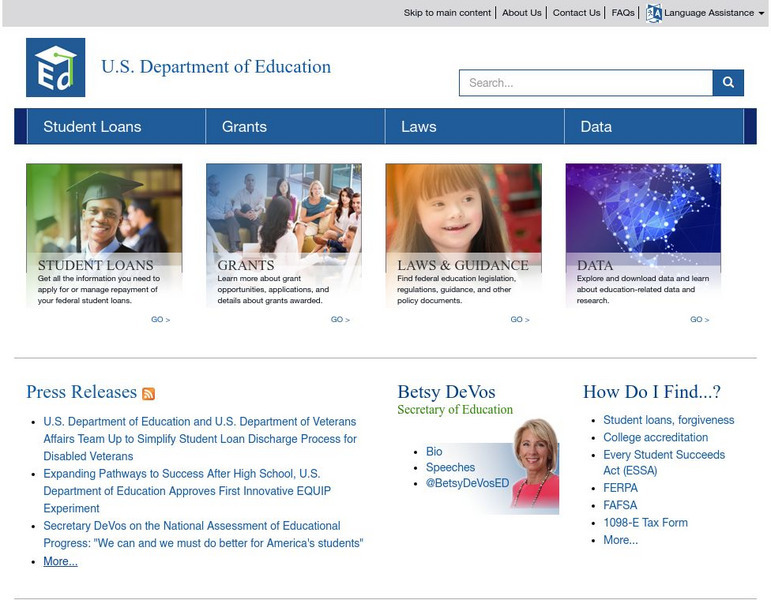Image resolution: width=771 pixels, height=600 pixels.
Task: Open press release about EQUIP Experiment
Action: click(x=187, y=491)
